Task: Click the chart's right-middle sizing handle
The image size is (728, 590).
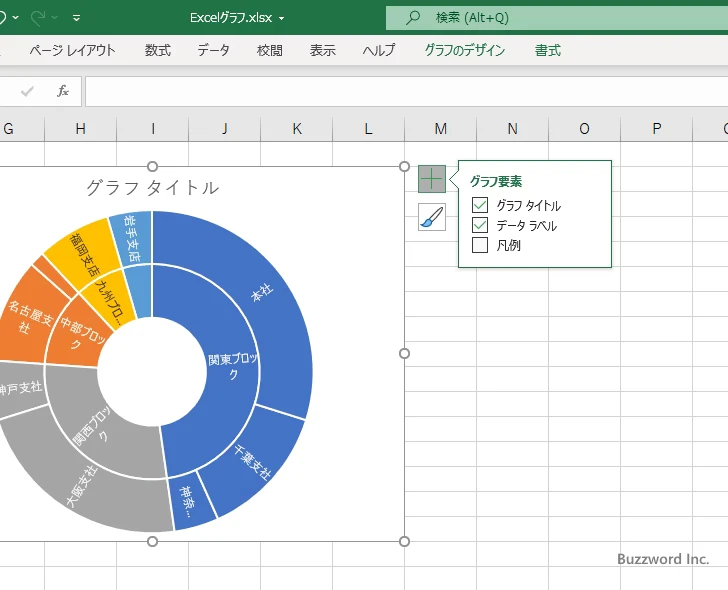Action: [404, 354]
